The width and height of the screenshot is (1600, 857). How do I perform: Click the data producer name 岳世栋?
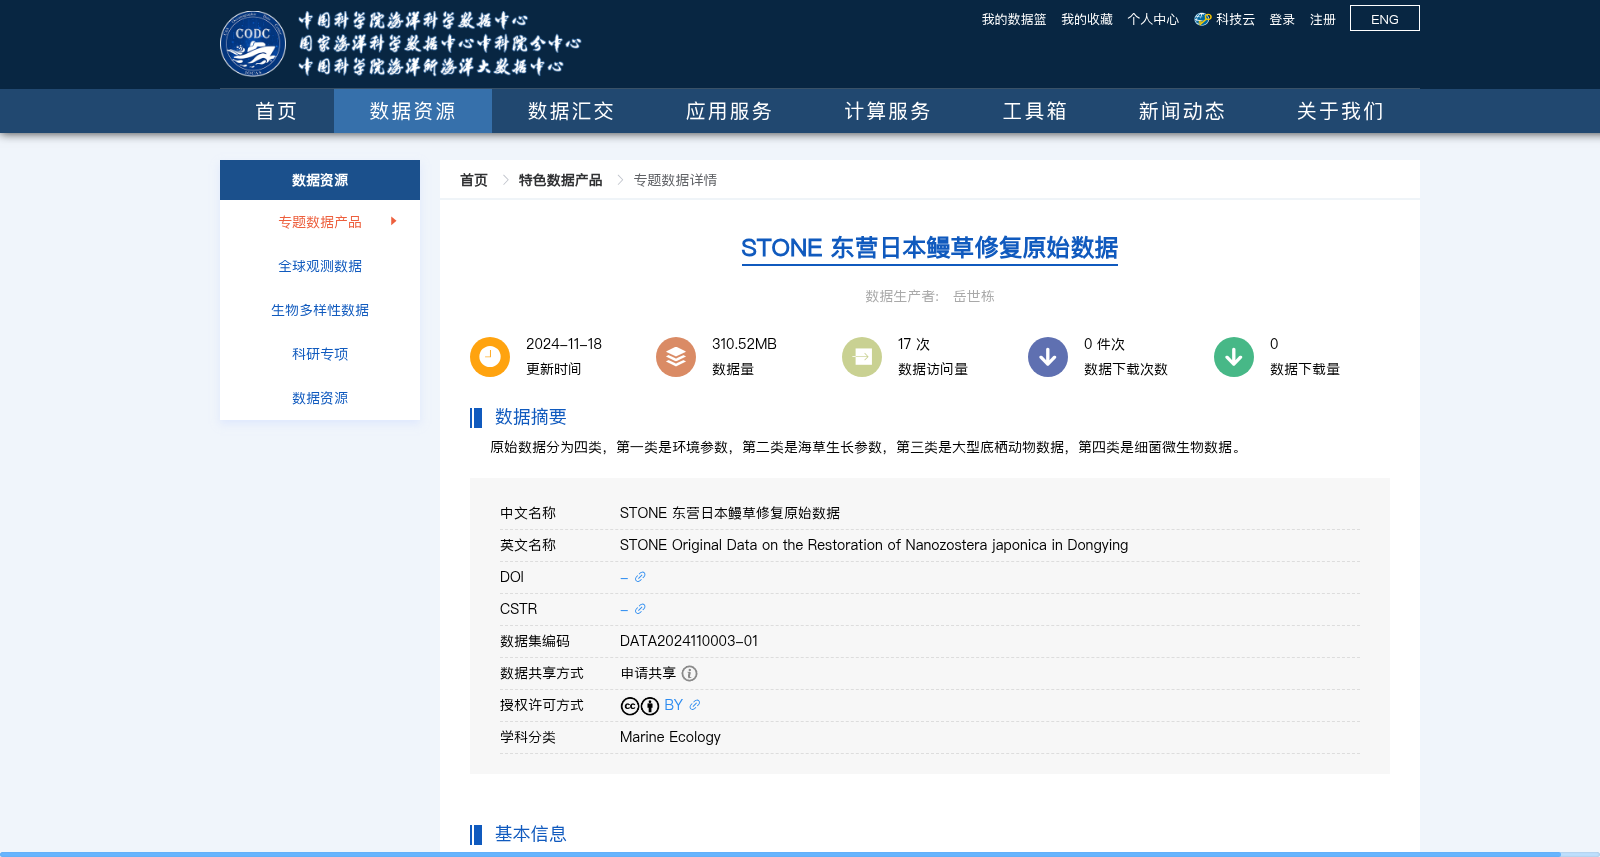(x=973, y=296)
